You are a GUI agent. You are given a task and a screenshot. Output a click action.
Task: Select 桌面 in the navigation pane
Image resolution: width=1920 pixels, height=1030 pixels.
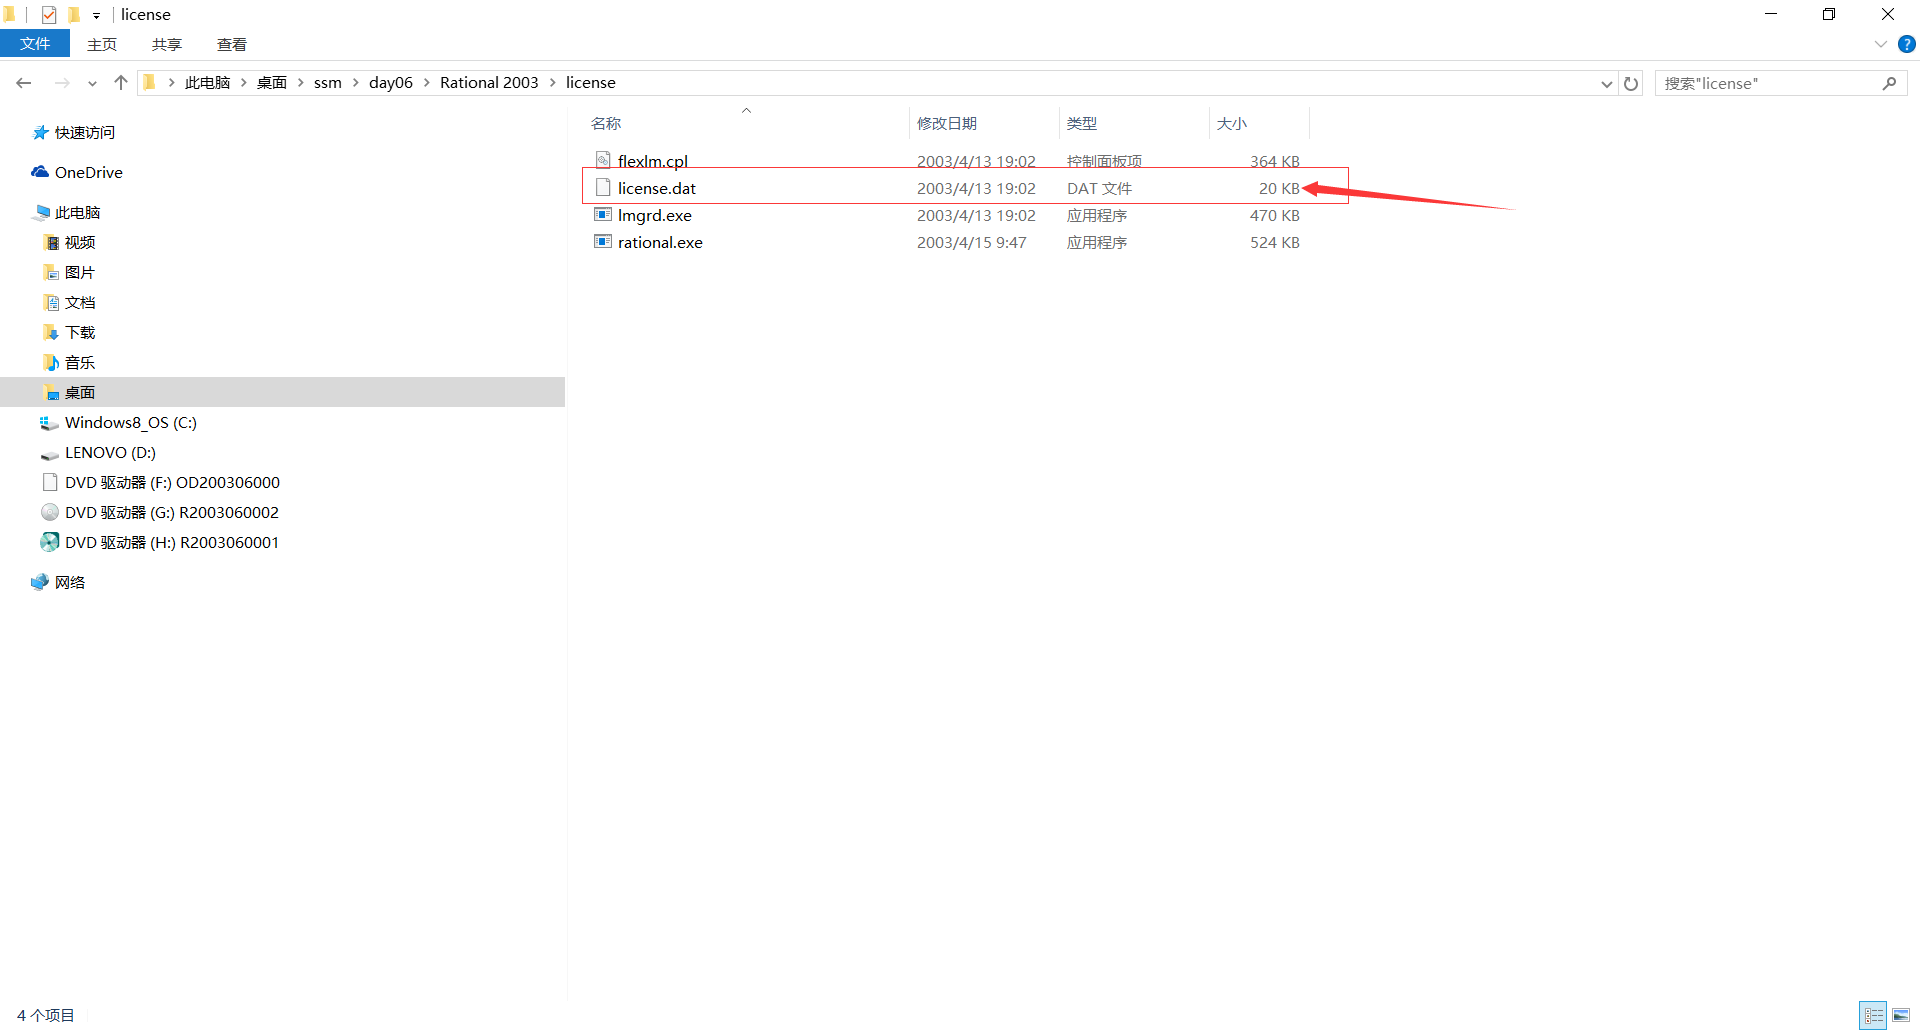point(282,392)
